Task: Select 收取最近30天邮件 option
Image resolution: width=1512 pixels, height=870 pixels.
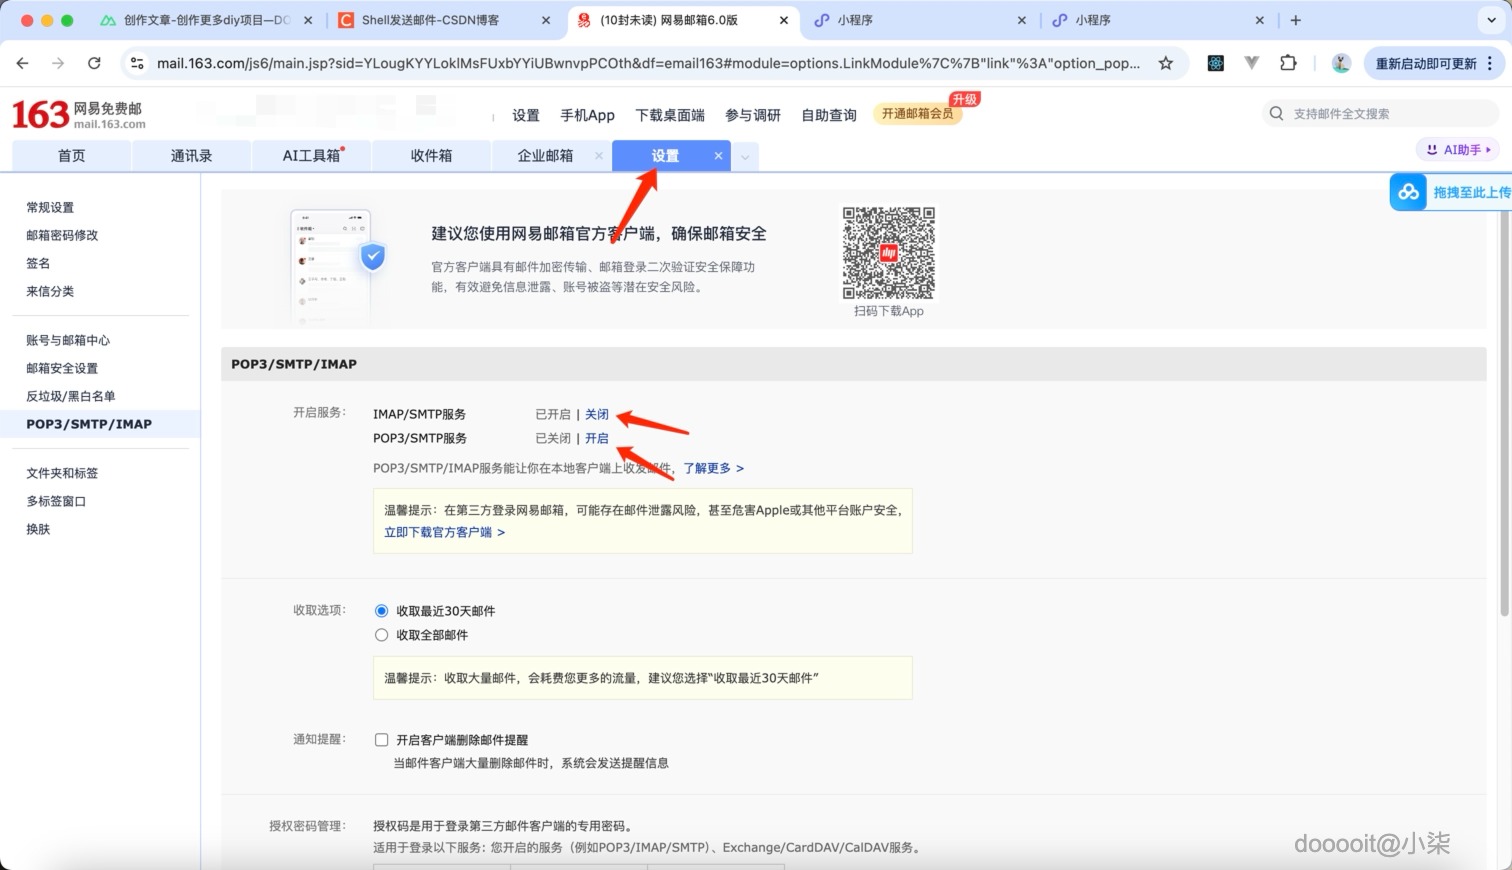Action: 381,610
